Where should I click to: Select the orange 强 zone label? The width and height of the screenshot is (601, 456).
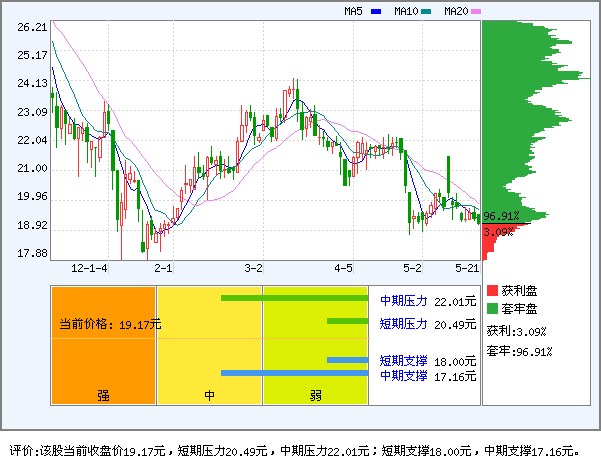(x=103, y=395)
